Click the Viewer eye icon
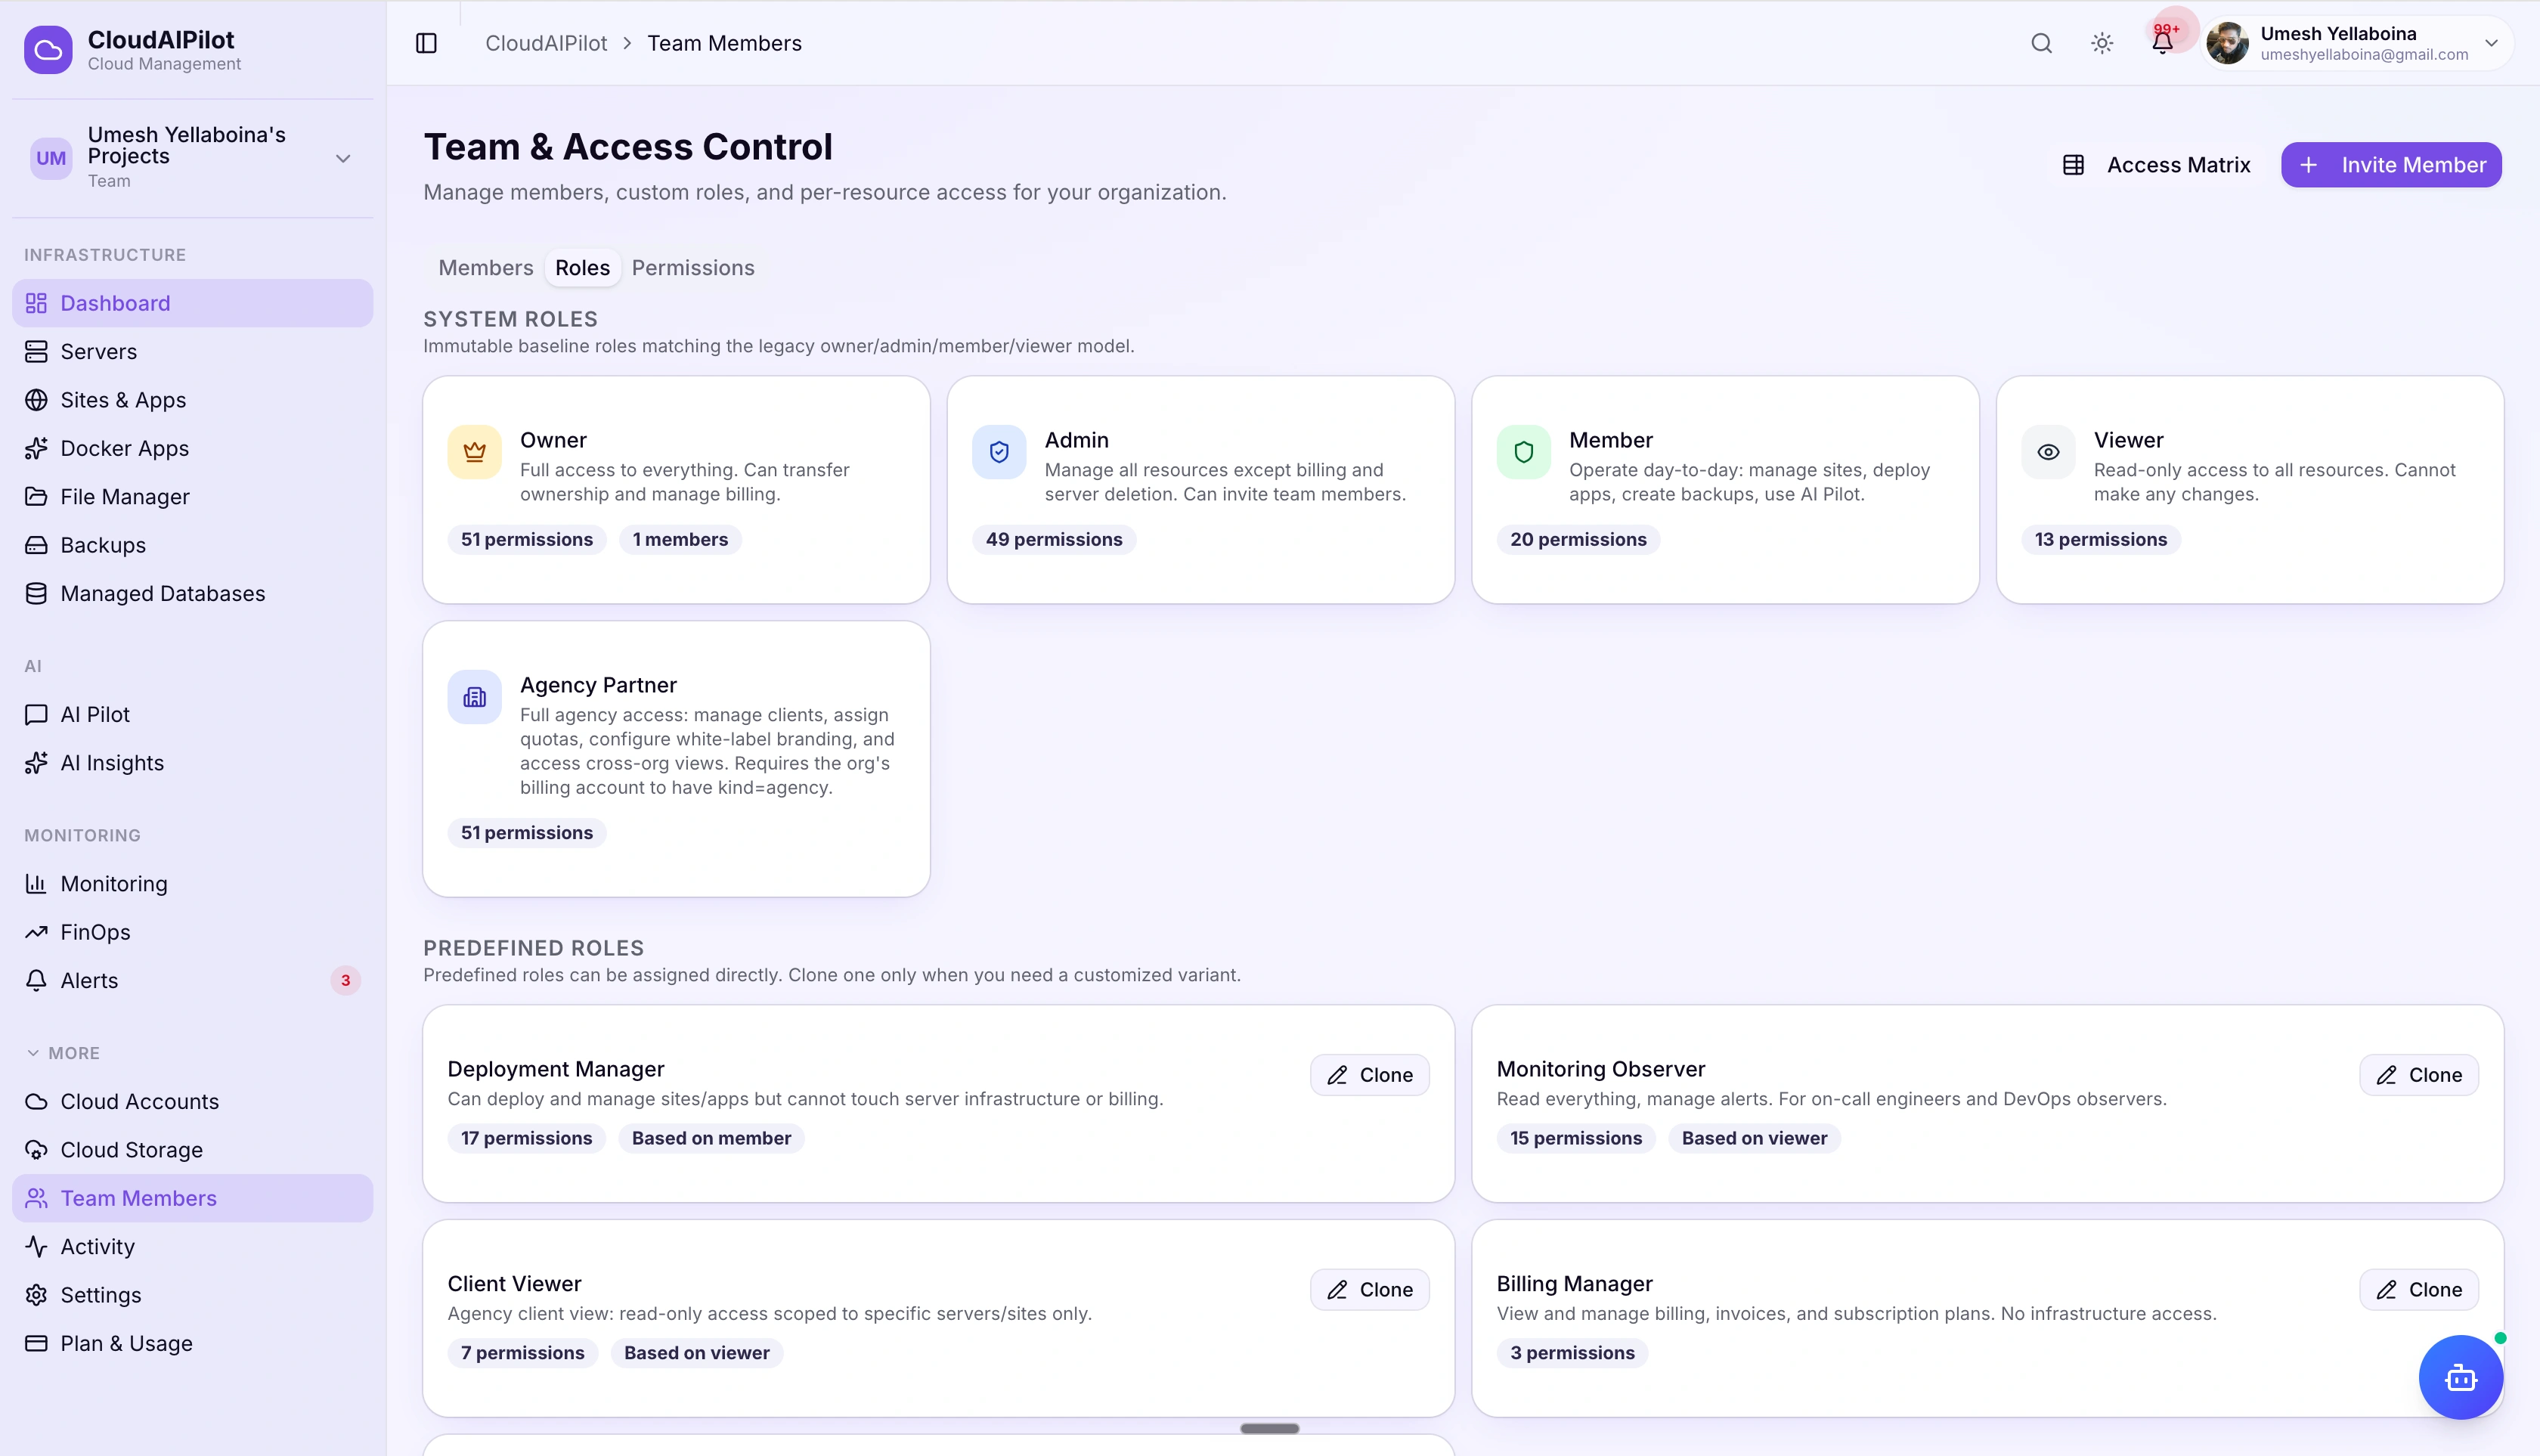The image size is (2540, 1456). pyautogui.click(x=2048, y=452)
